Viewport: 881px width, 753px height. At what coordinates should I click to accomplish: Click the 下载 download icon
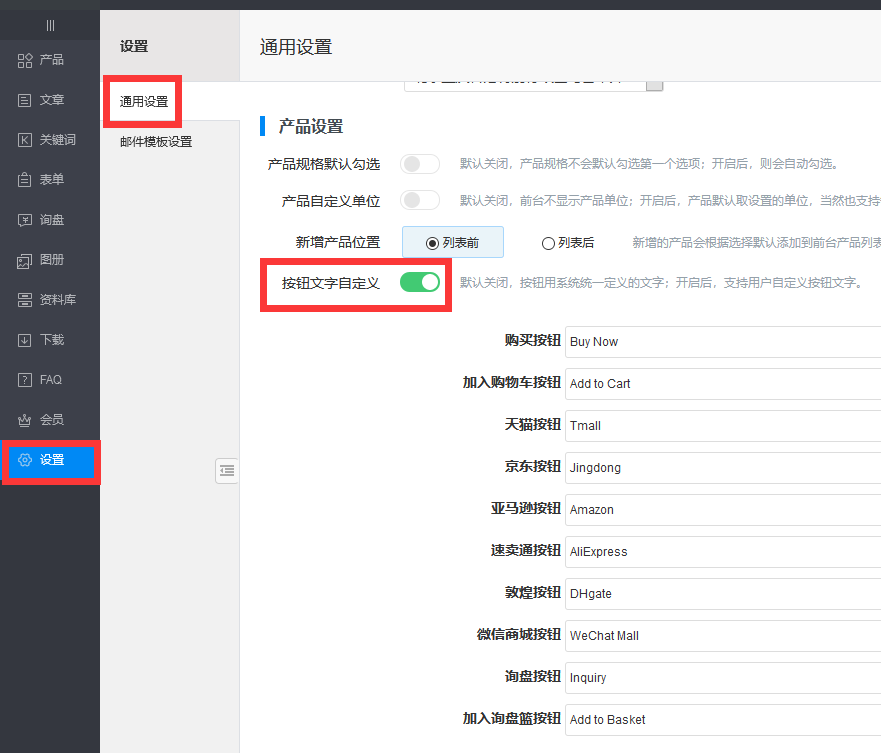coord(25,341)
